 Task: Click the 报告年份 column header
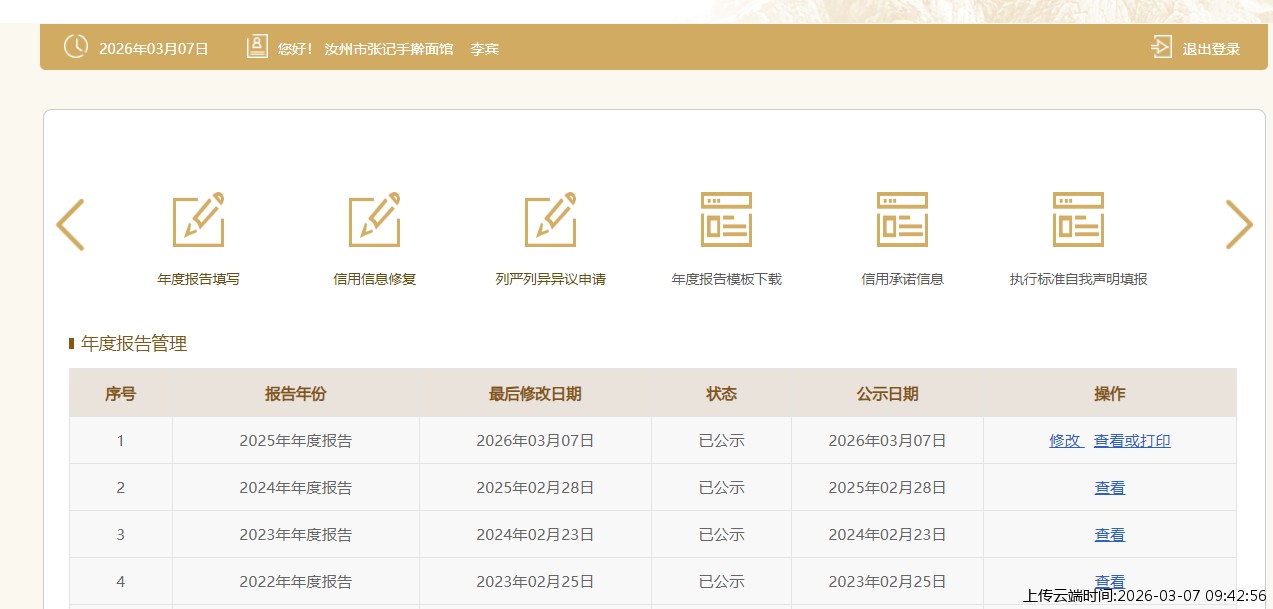pyautogui.click(x=295, y=394)
